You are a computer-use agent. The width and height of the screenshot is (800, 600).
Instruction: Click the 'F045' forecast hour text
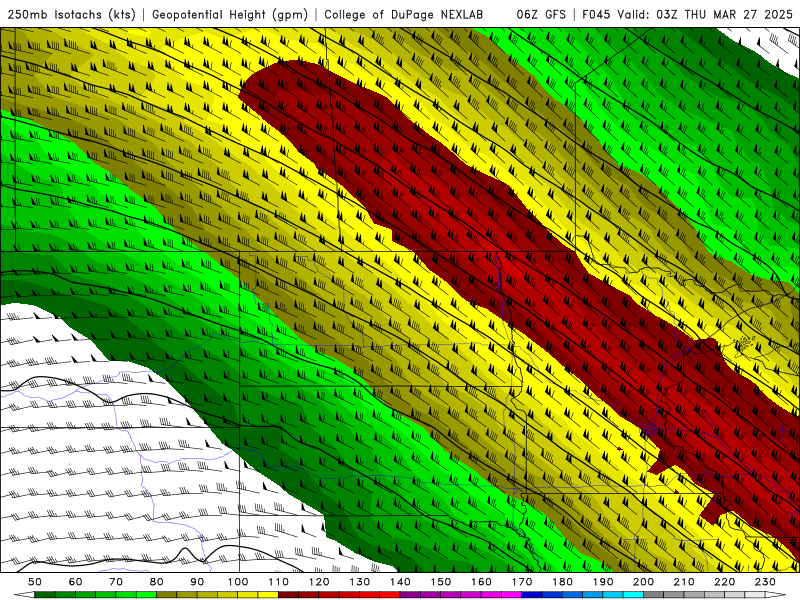(596, 14)
